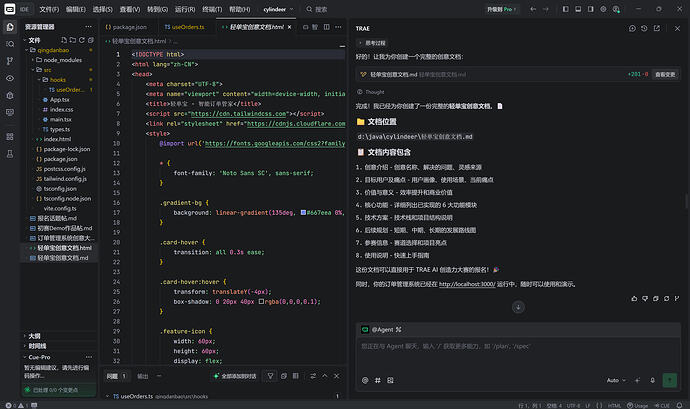Click 全部添加到对话 button in problems panel
Image resolution: width=690 pixels, height=409 pixels.
pos(235,376)
